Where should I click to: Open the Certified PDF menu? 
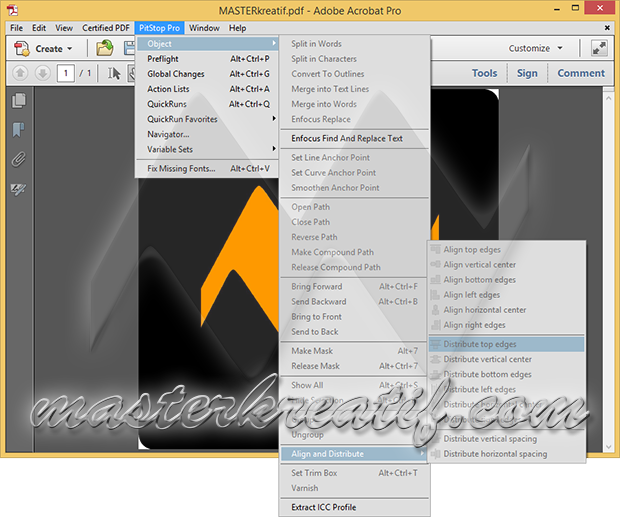point(106,28)
